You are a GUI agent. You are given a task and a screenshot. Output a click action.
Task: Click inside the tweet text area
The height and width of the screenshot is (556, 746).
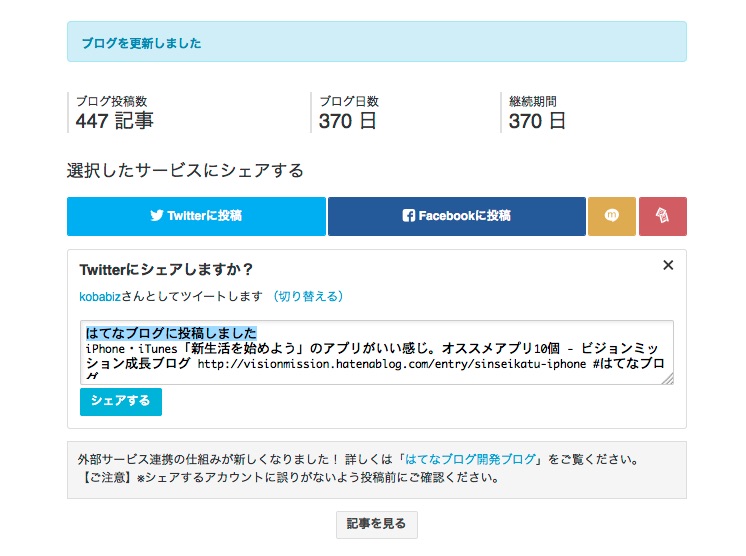click(x=377, y=352)
